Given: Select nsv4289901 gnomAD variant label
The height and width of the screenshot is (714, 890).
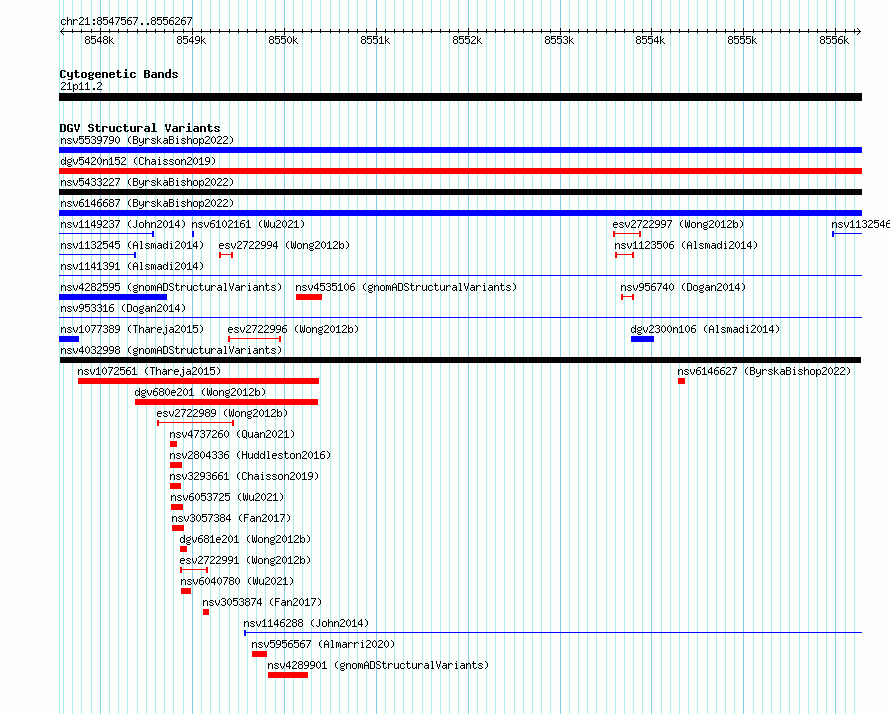Looking at the screenshot, I should click(378, 665).
